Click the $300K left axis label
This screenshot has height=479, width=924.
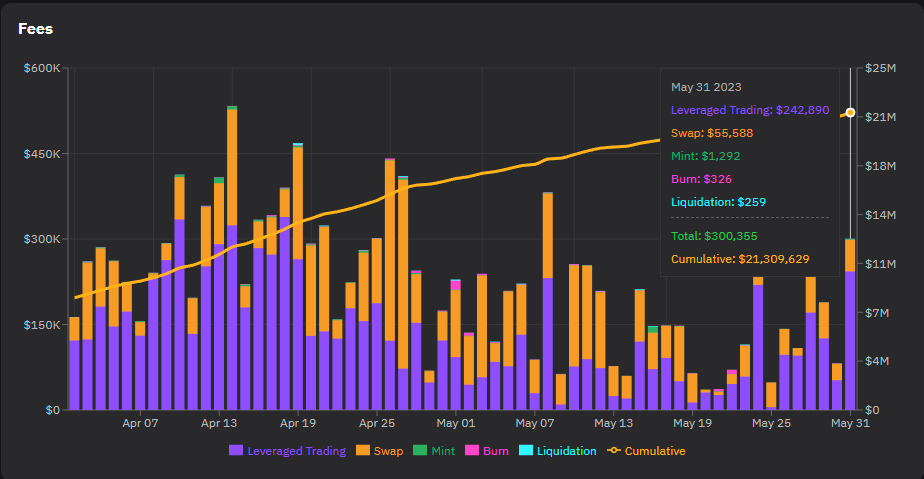point(42,239)
